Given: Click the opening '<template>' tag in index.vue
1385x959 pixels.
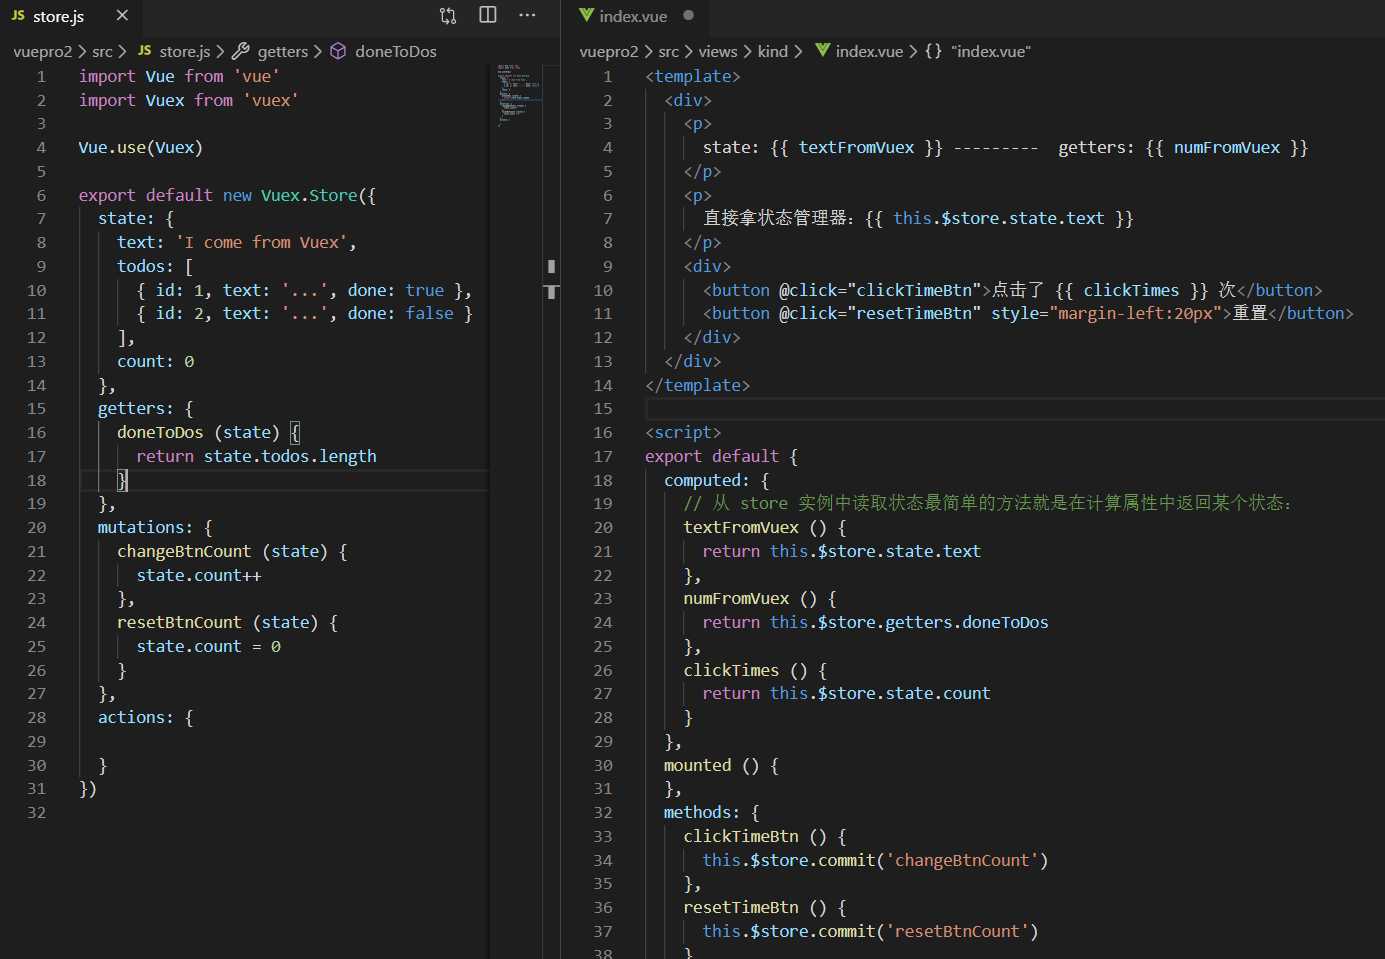Looking at the screenshot, I should point(693,76).
